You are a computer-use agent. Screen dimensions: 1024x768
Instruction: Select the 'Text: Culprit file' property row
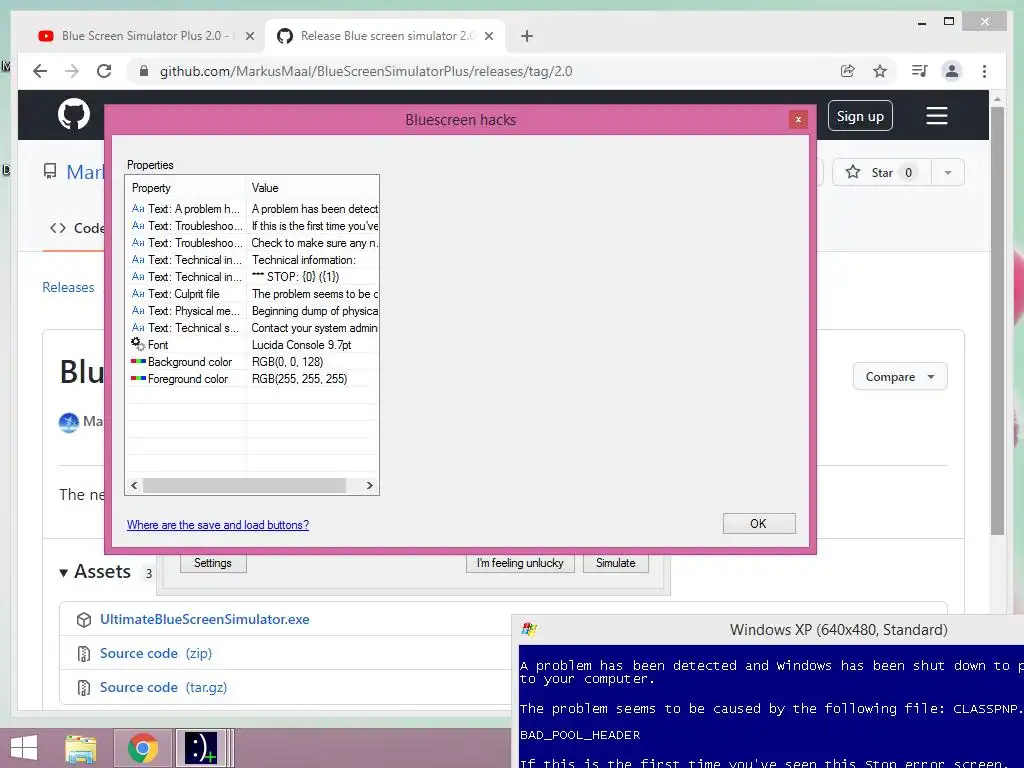pyautogui.click(x=252, y=294)
